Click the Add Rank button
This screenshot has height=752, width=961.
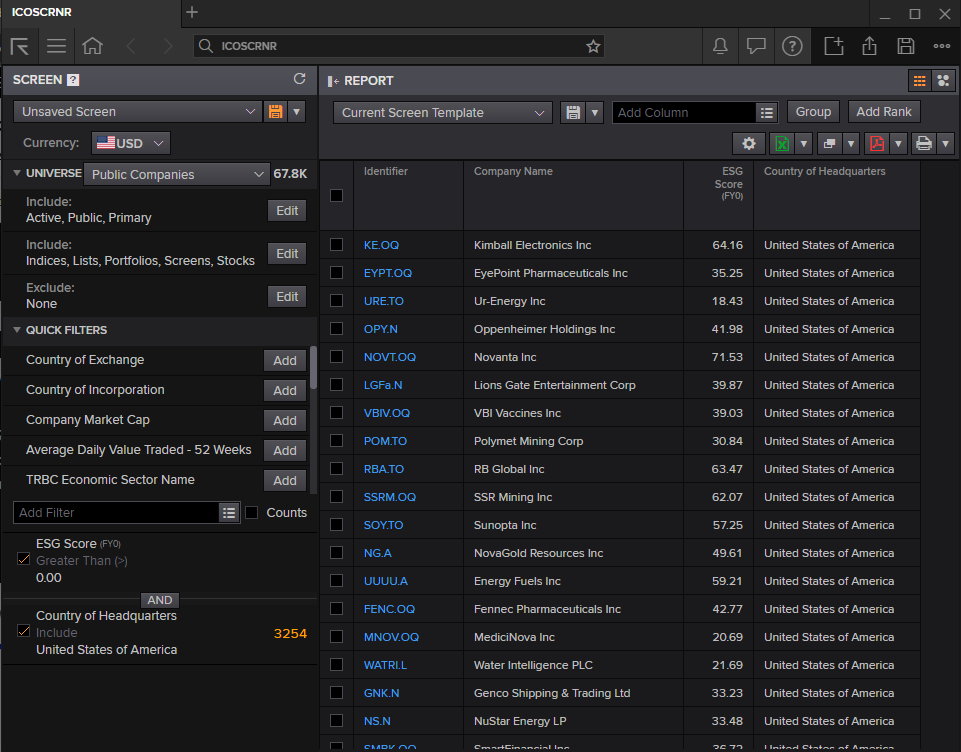884,111
